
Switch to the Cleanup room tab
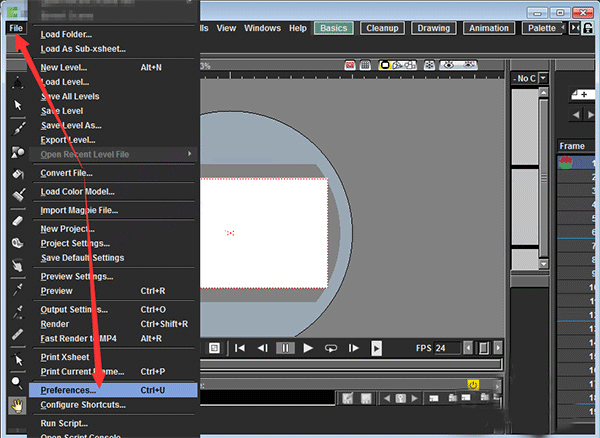383,28
